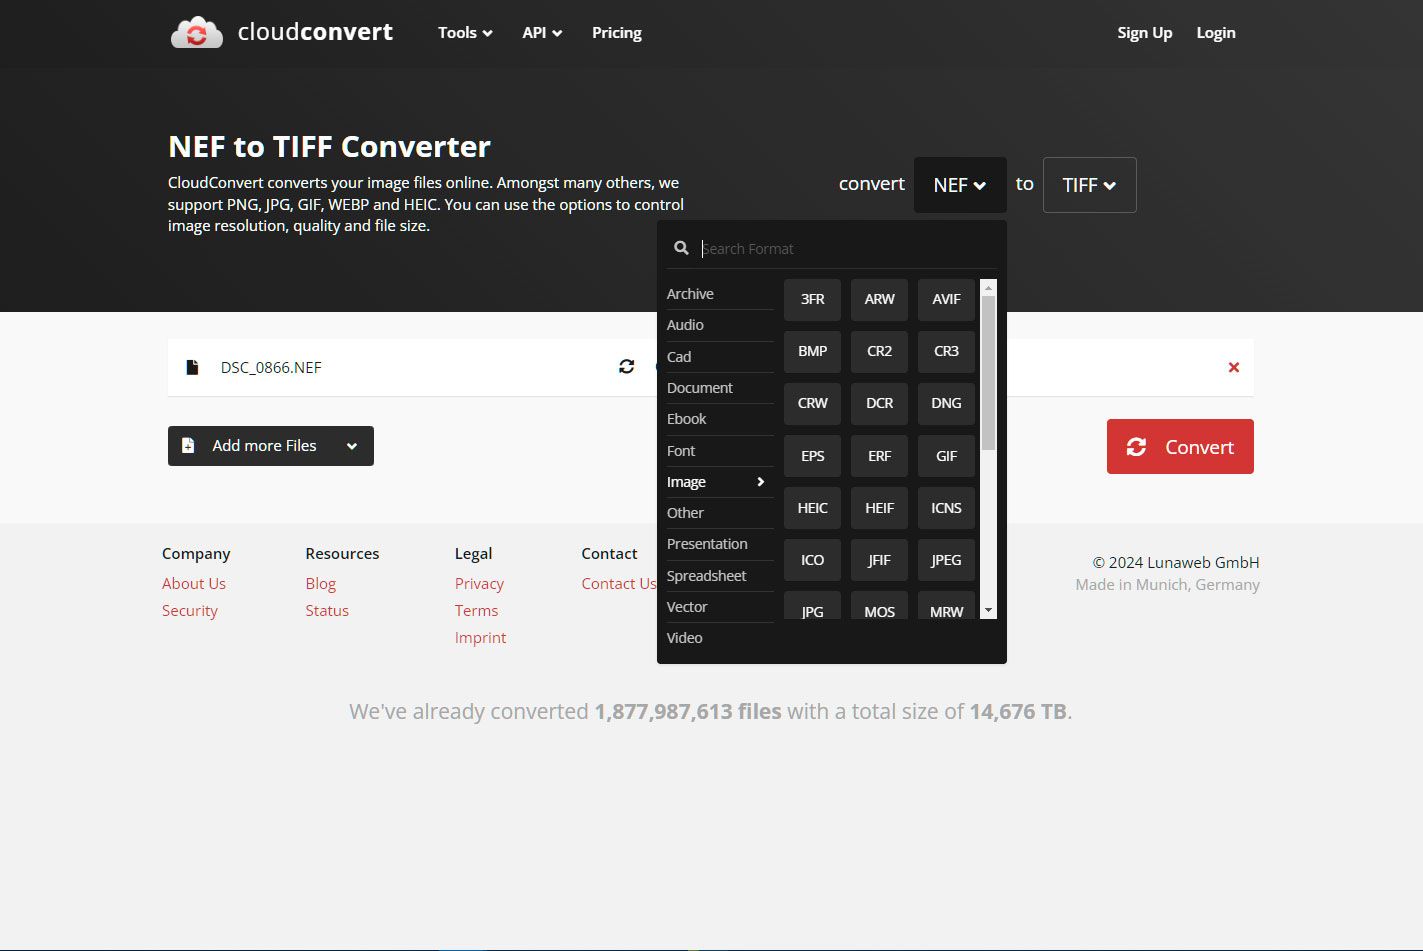Click the Add more Files button
Viewport: 1423px width, 951px height.
pos(271,446)
